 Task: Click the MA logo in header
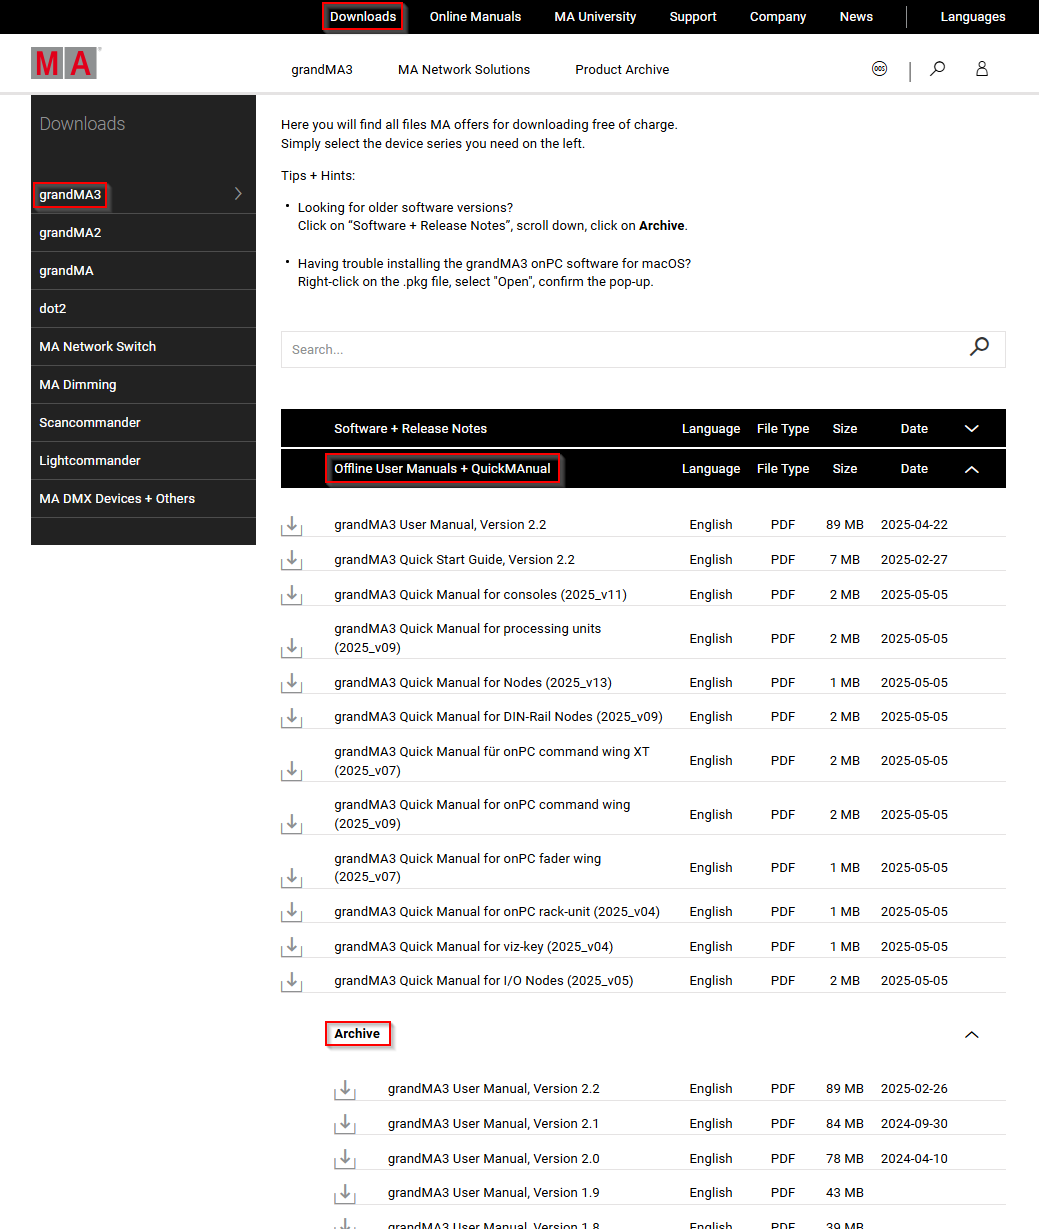click(x=66, y=64)
